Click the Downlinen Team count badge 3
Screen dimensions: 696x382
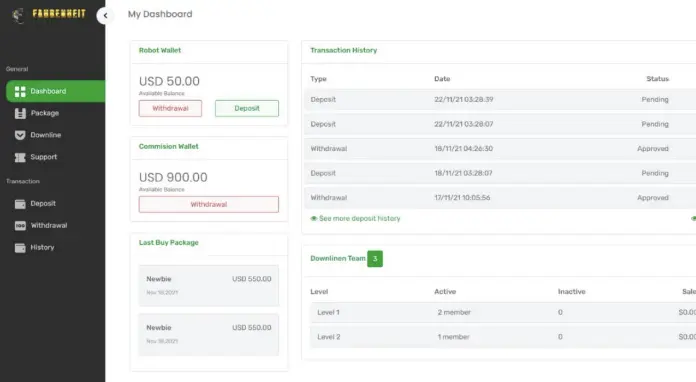375,259
